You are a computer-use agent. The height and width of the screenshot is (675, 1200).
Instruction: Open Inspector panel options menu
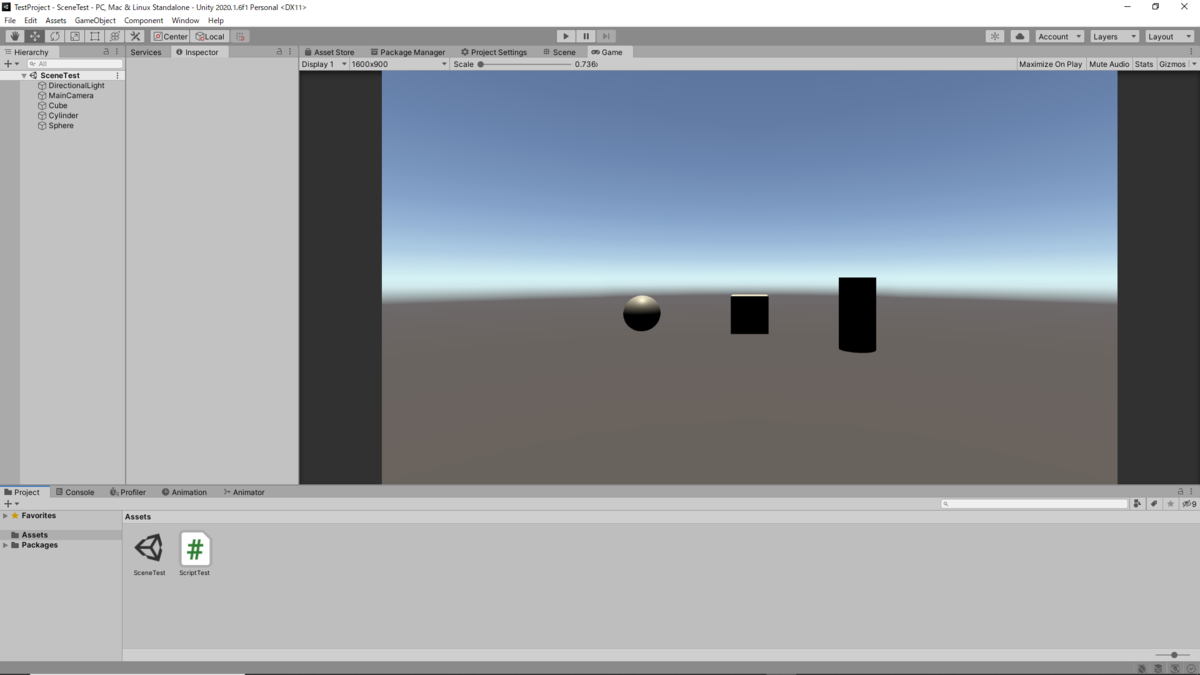point(290,52)
